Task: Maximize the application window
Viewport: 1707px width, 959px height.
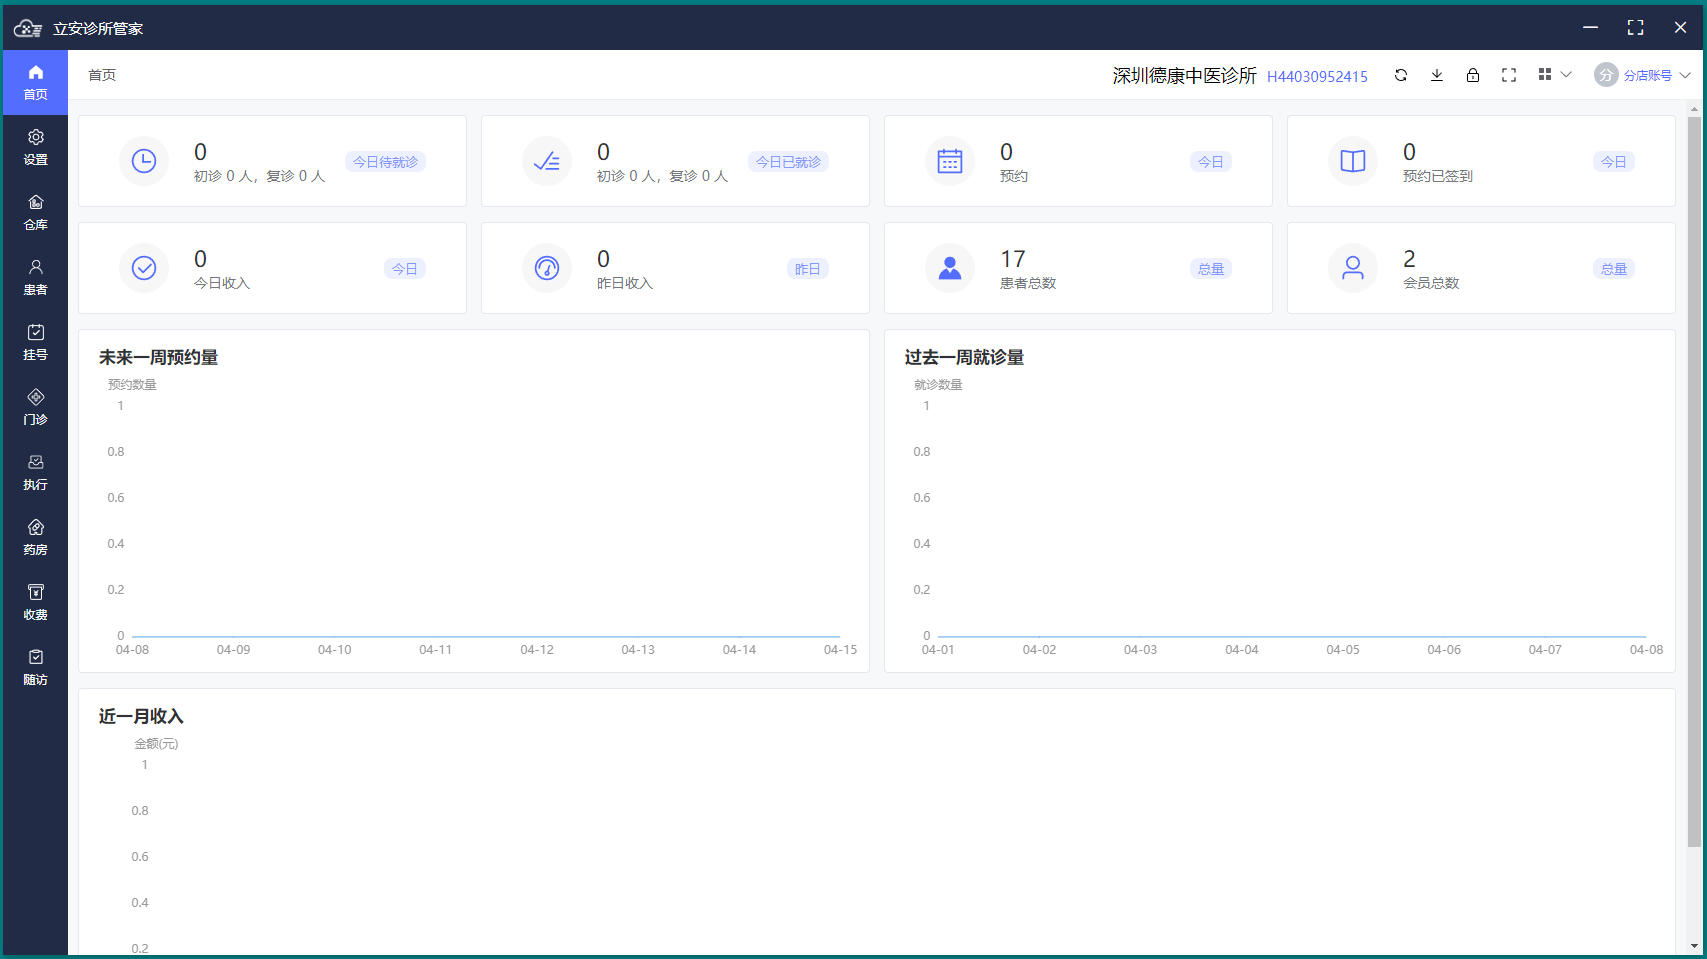Action: [1635, 28]
